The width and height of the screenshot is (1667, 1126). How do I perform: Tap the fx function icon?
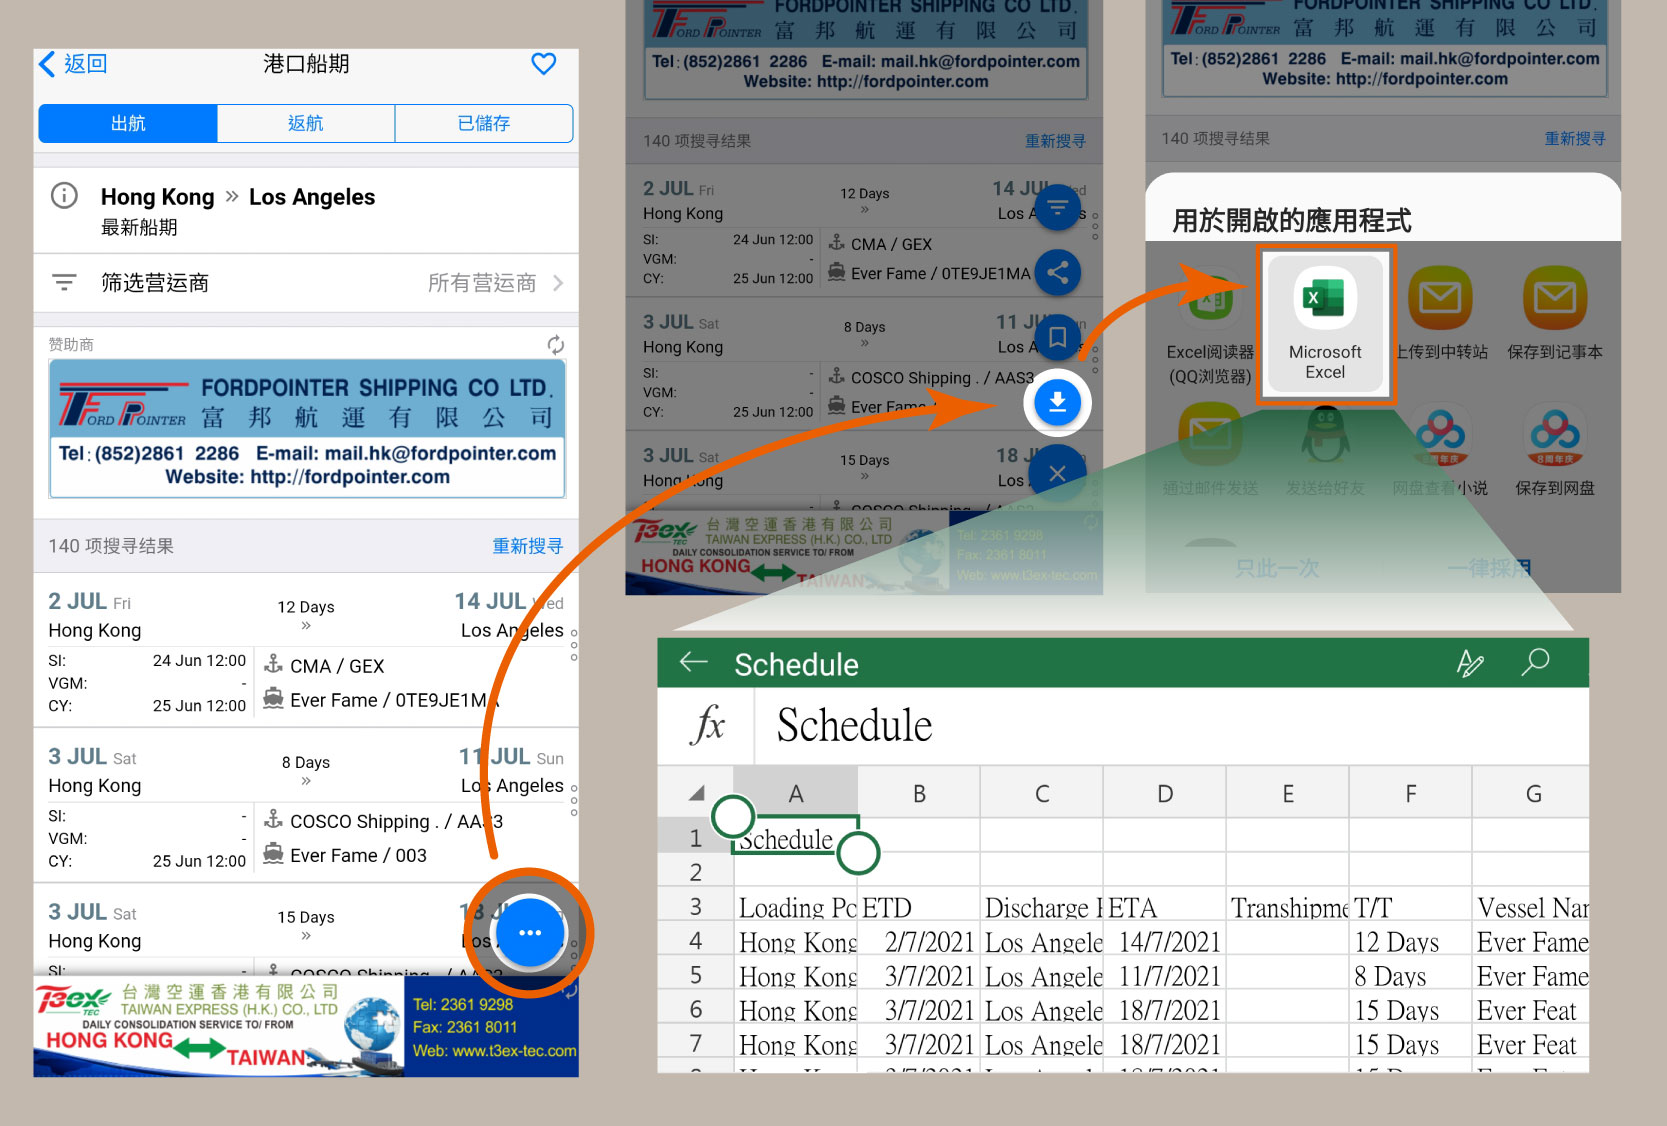707,725
